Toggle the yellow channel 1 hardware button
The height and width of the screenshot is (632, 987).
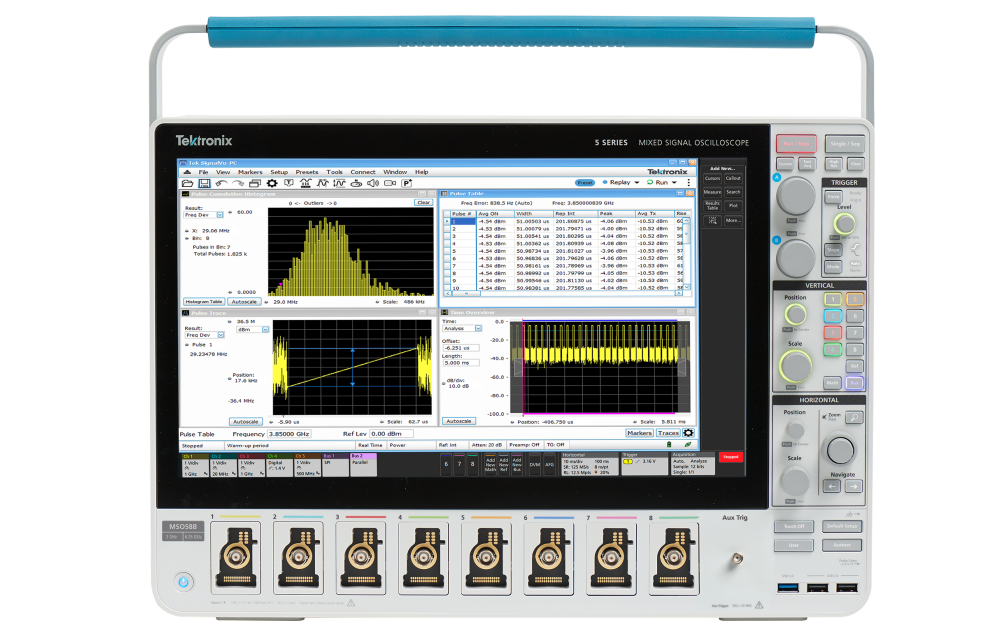click(833, 300)
